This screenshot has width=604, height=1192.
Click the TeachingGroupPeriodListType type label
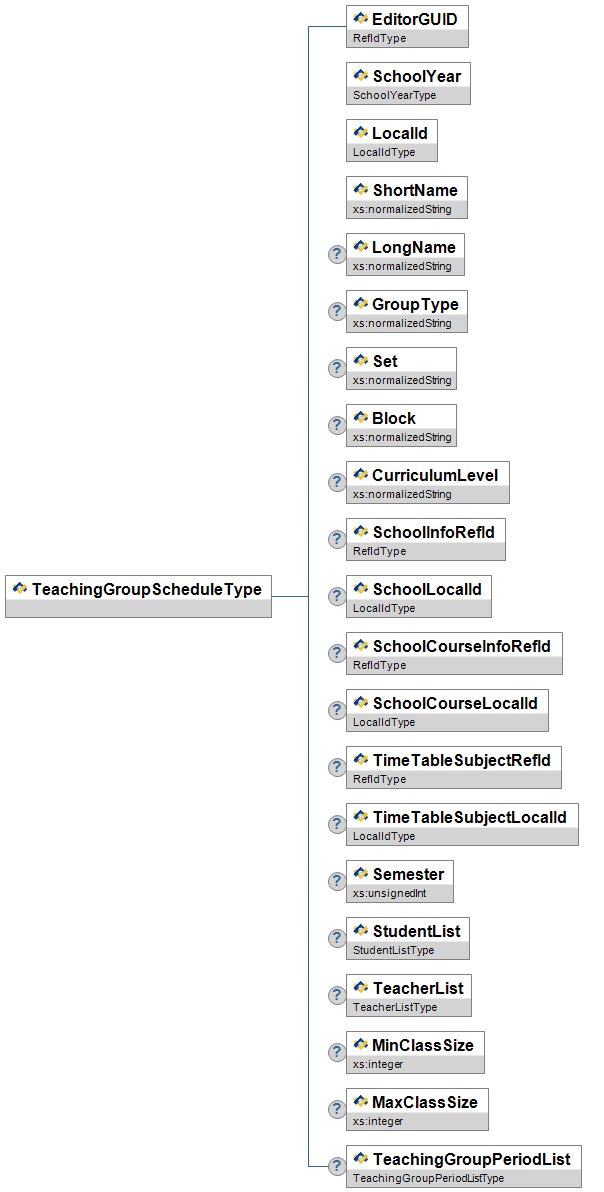(429, 1178)
